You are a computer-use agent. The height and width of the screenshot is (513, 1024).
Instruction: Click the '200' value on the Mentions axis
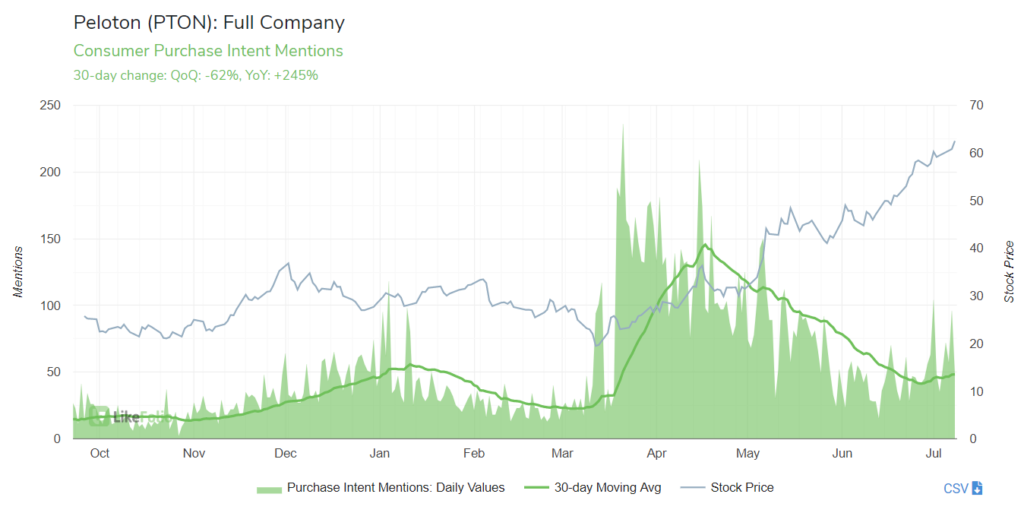[50, 172]
